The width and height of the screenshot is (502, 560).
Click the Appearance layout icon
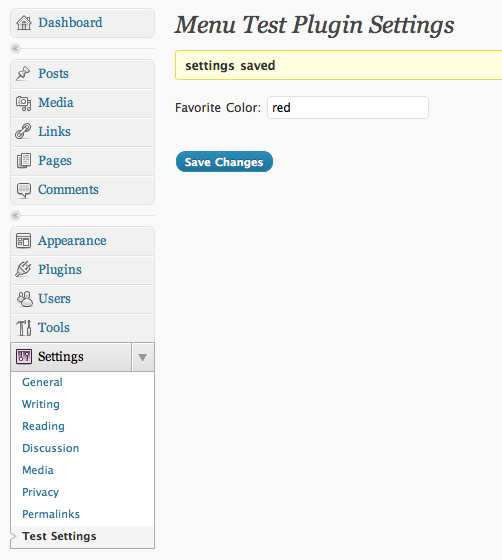point(24,241)
